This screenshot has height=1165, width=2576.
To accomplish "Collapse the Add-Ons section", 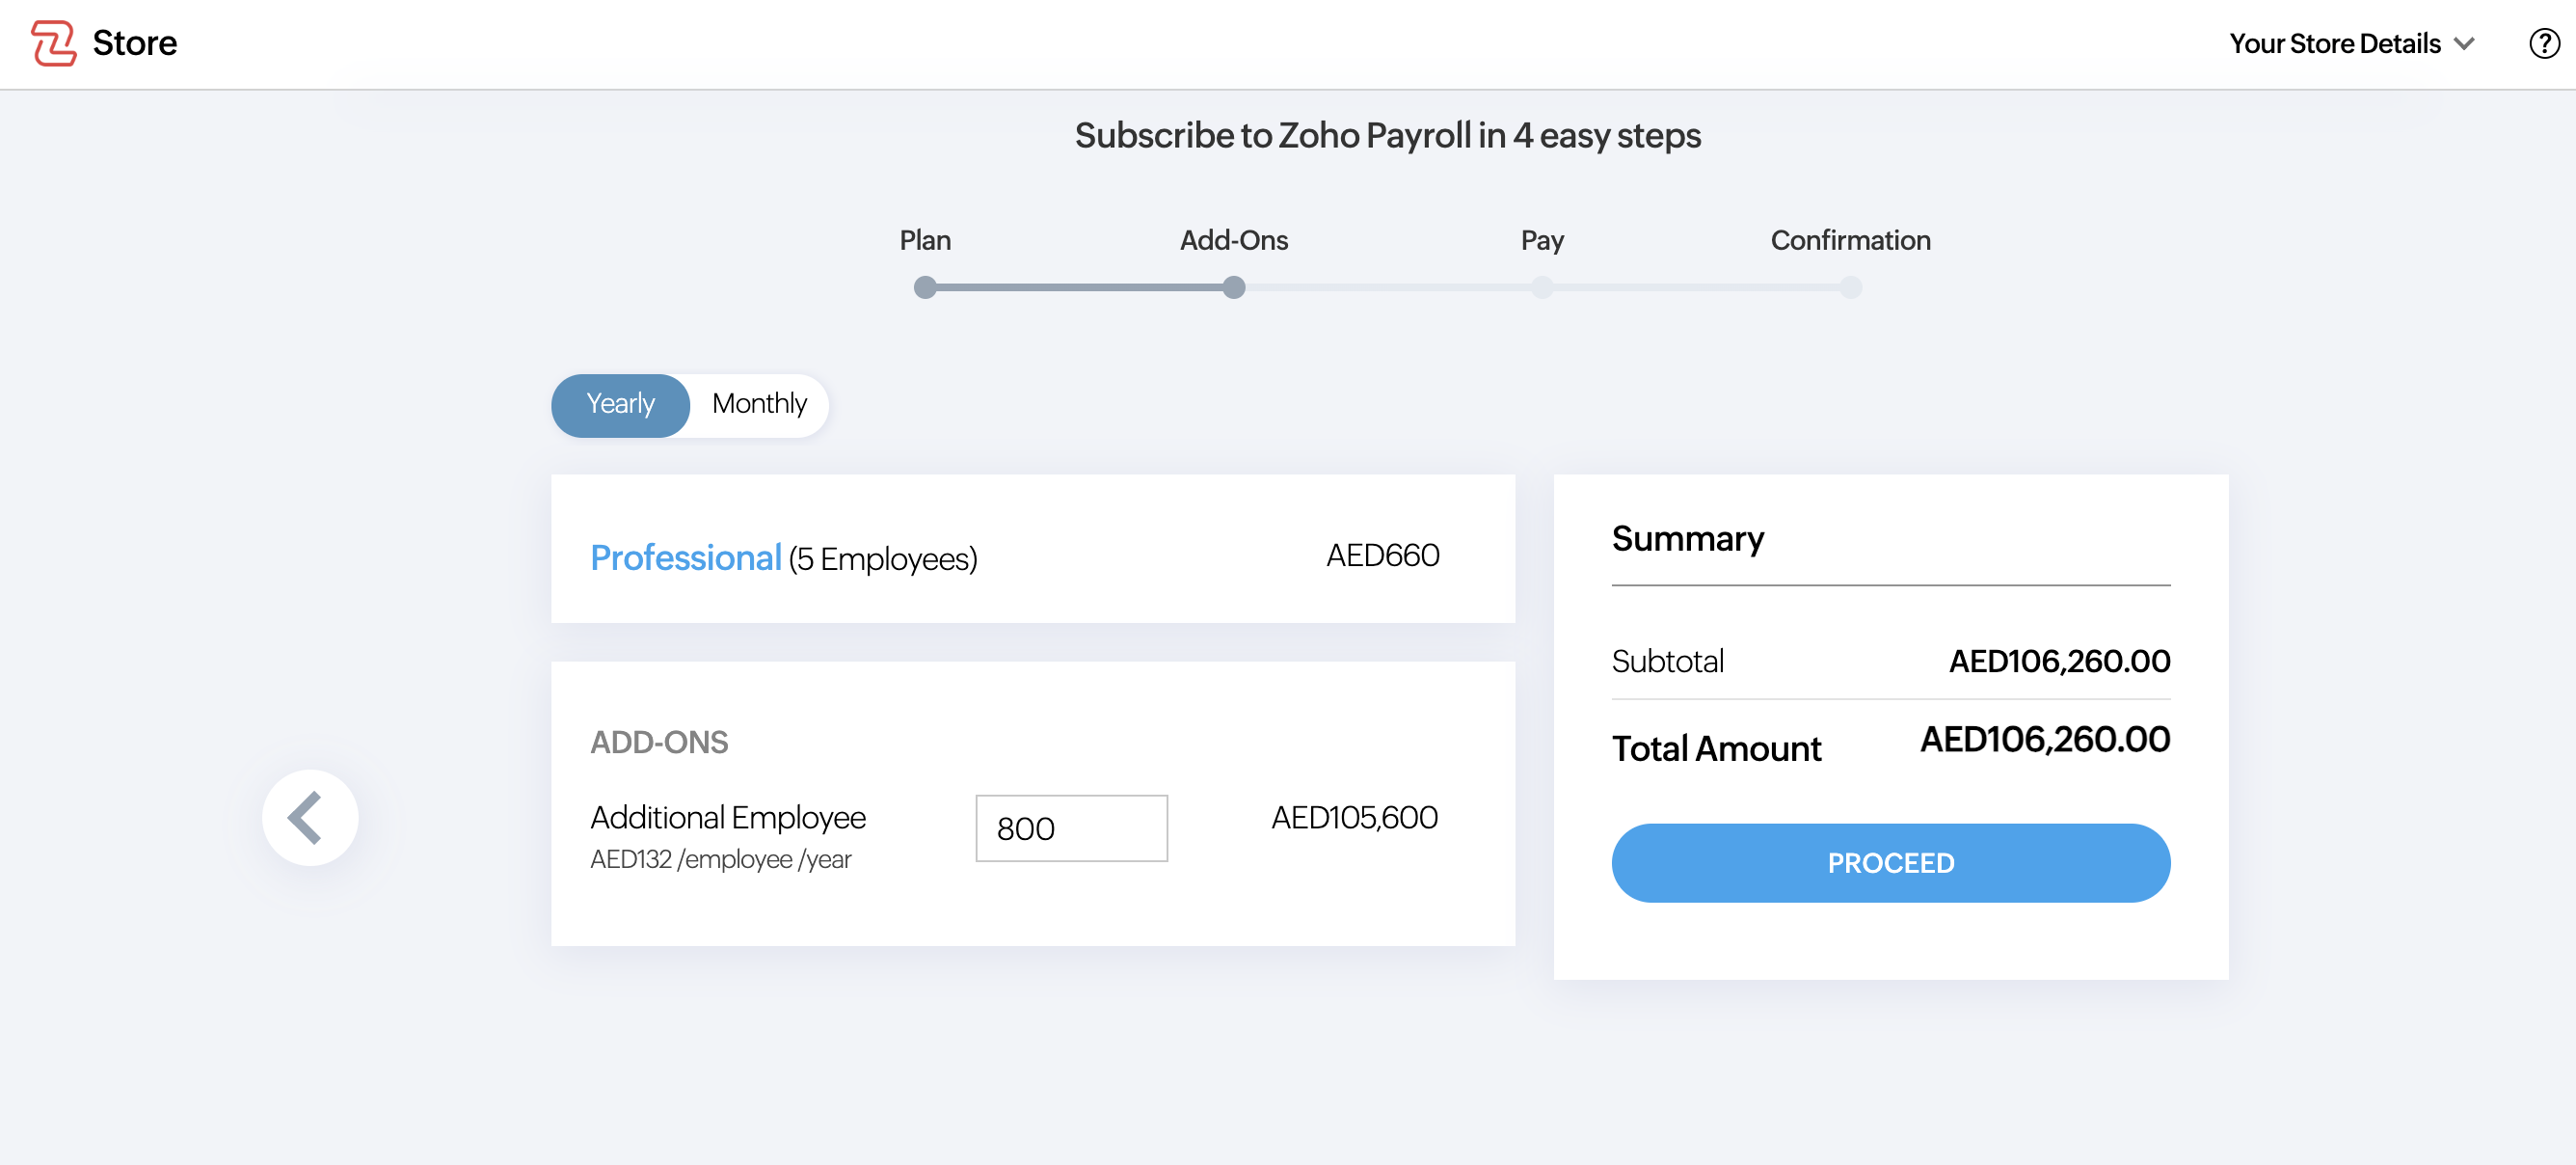I will 659,741.
